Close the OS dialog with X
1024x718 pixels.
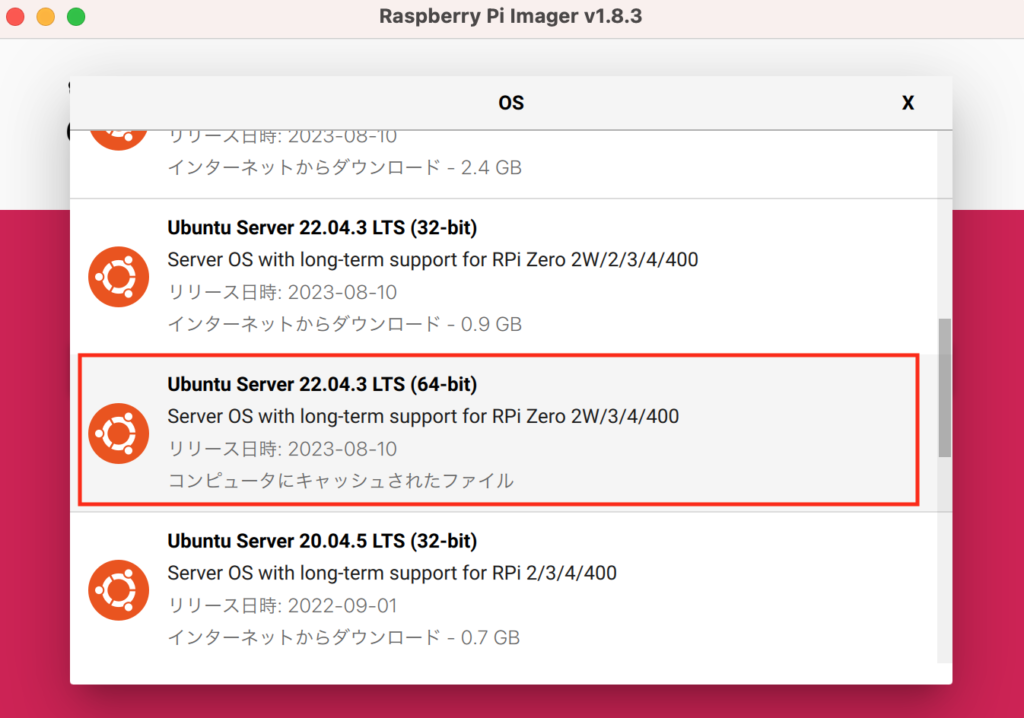[x=908, y=103]
